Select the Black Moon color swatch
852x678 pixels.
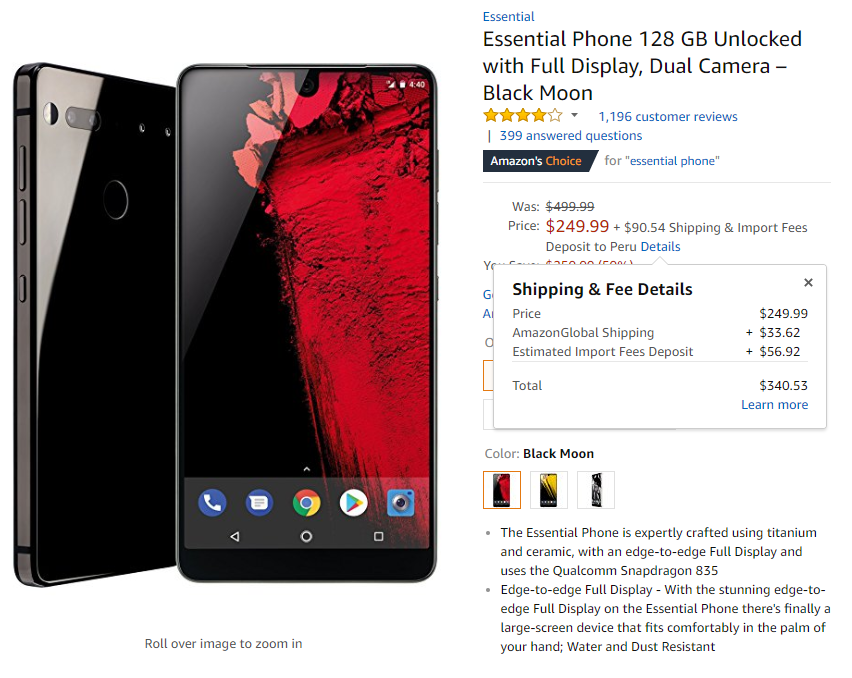pos(502,490)
